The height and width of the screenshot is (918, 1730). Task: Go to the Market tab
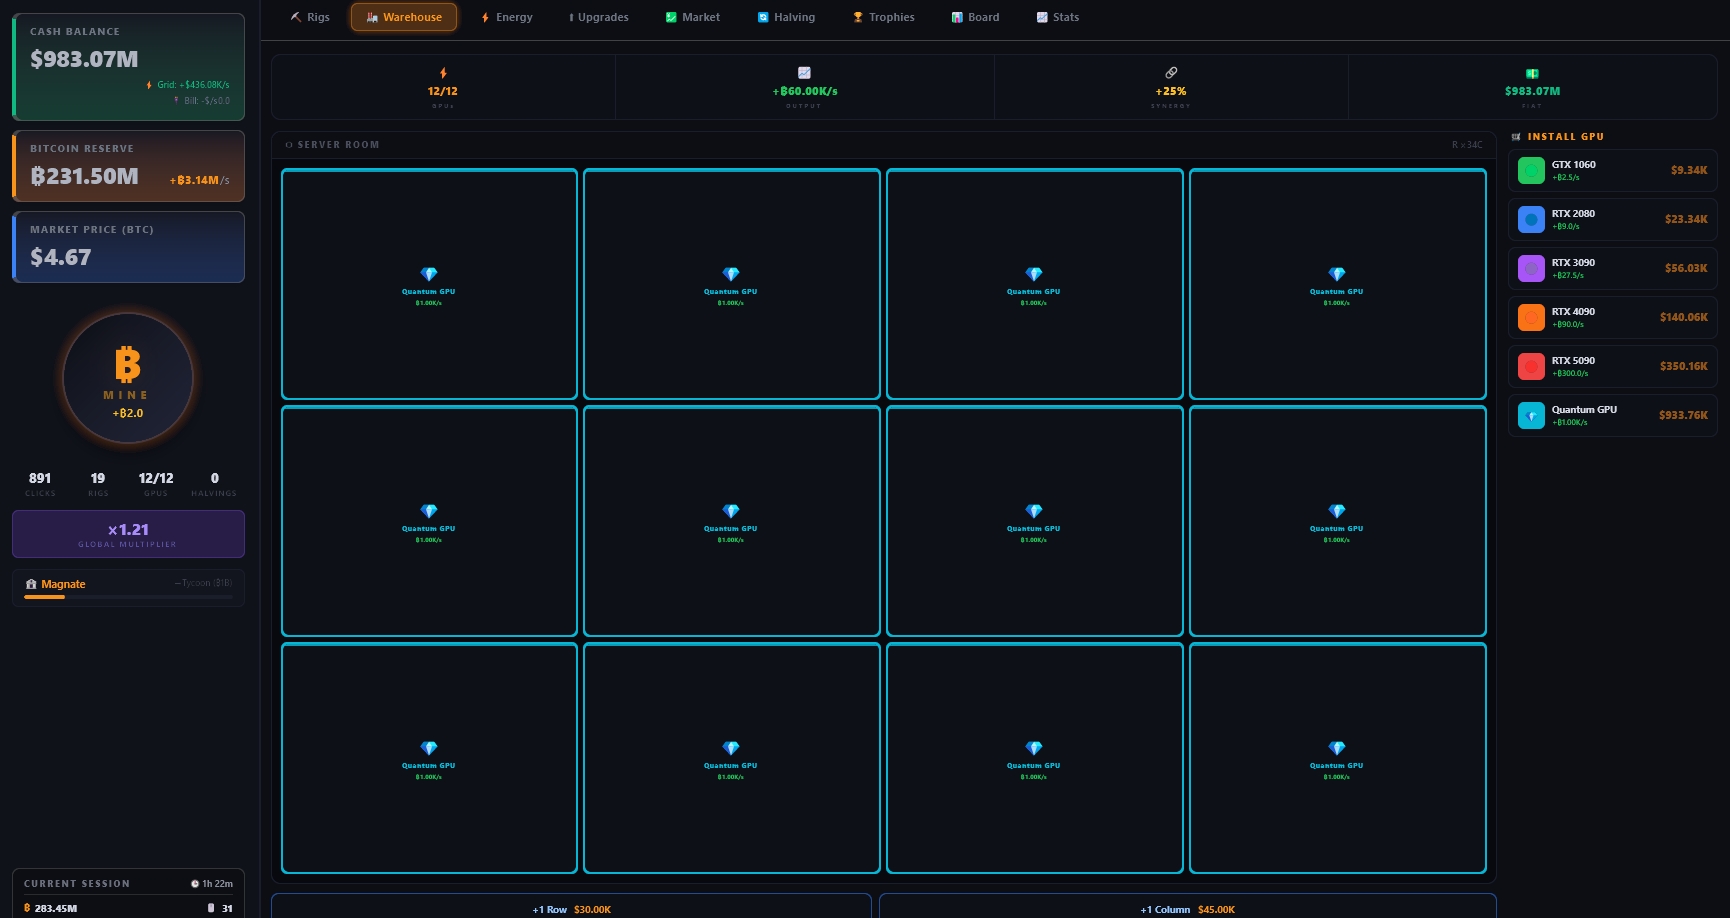pos(692,17)
